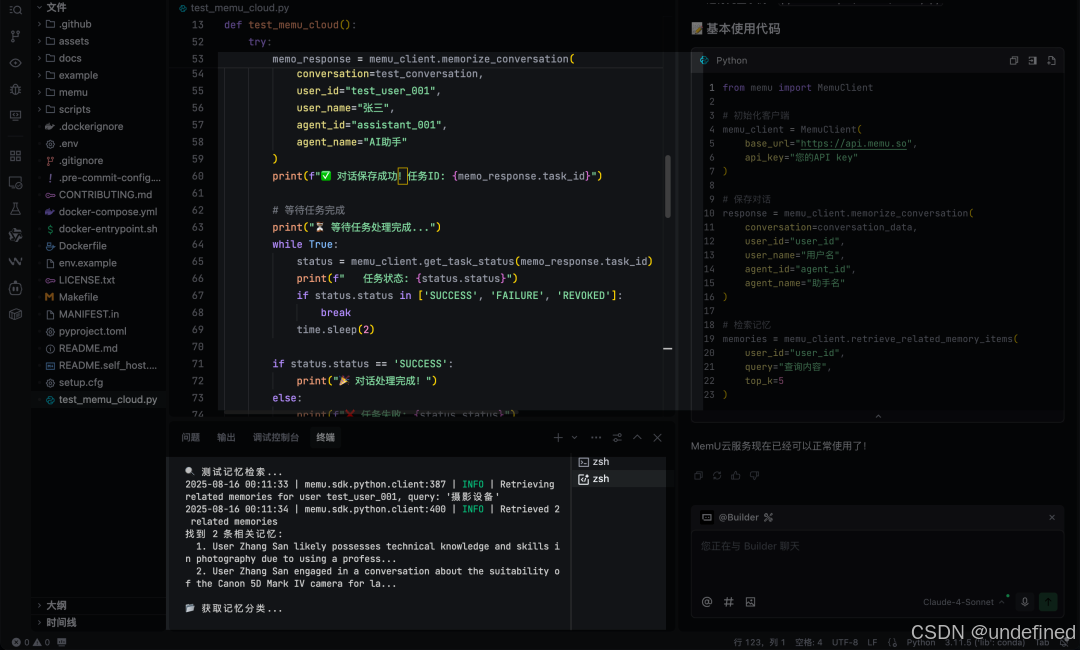Copy the Python code block
Viewport: 1080px width, 650px height.
click(1014, 61)
